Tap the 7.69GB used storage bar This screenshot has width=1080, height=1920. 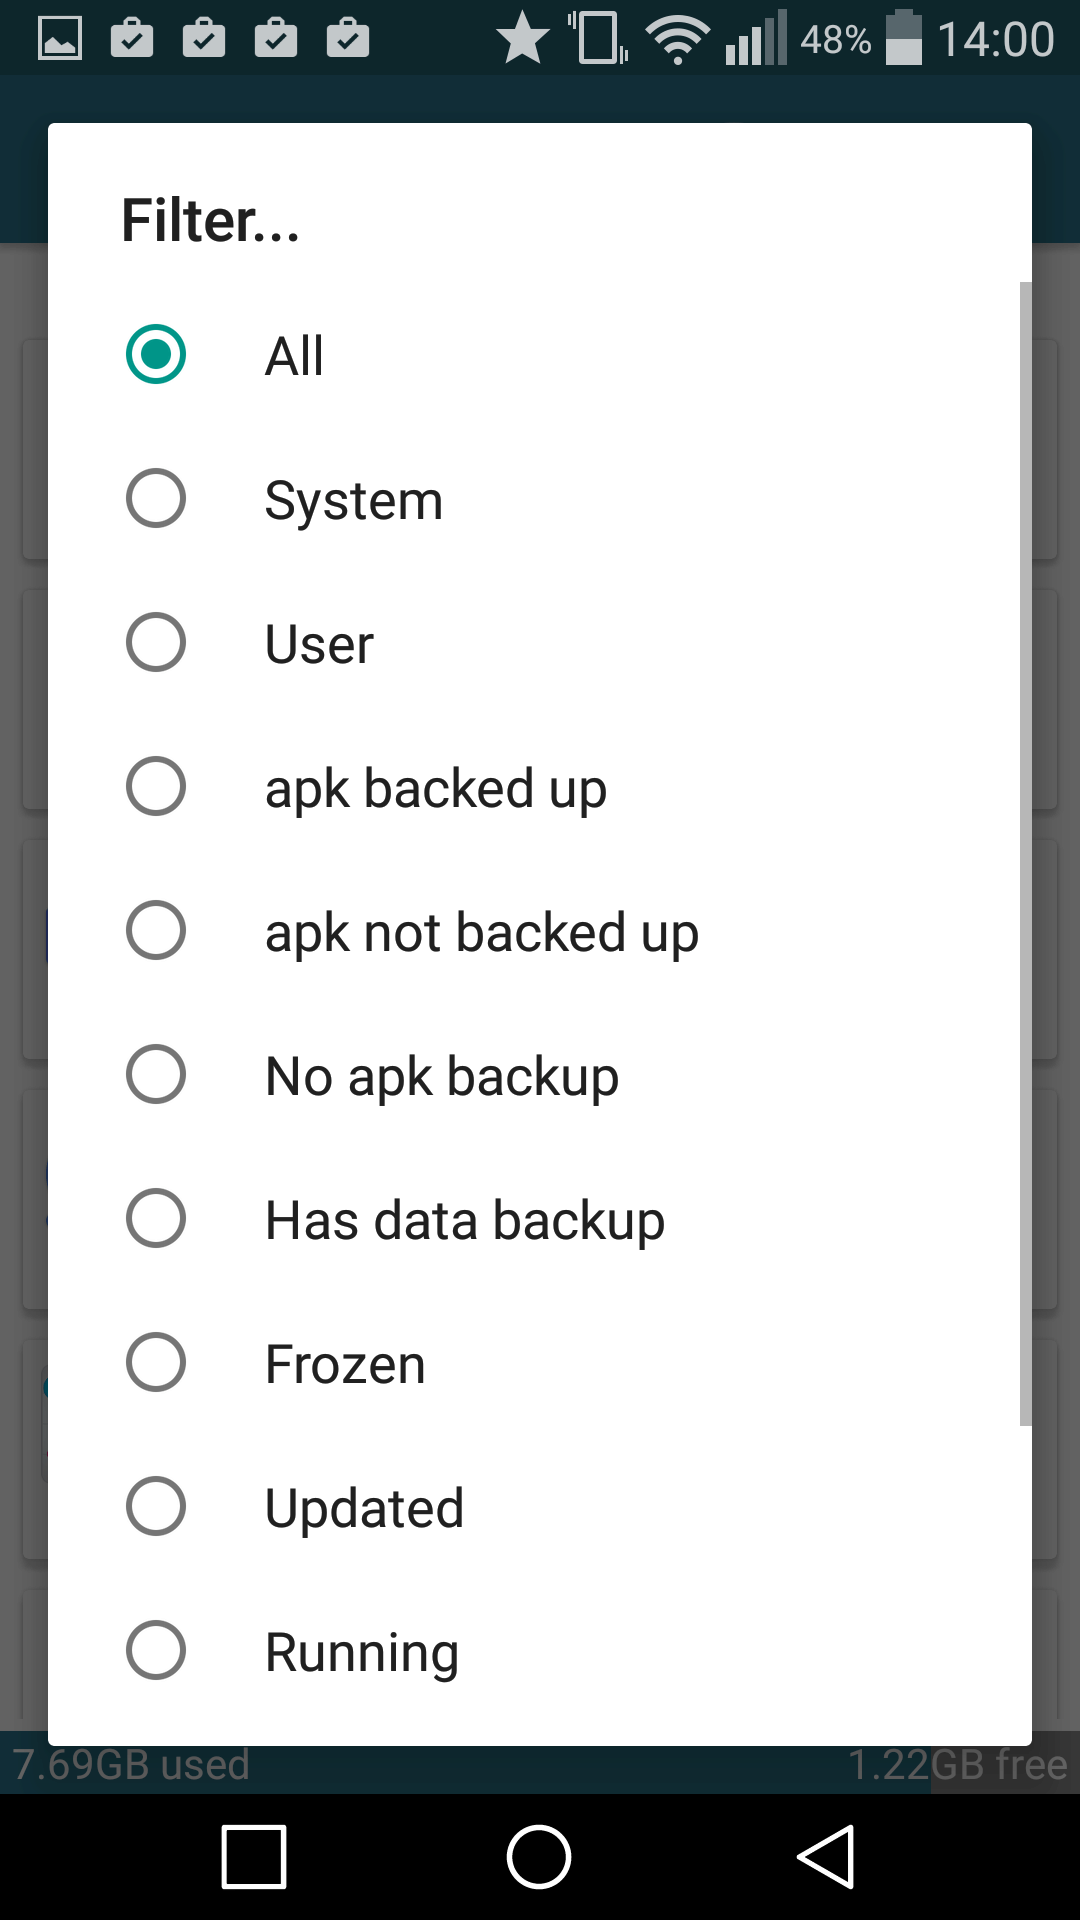click(130, 1766)
